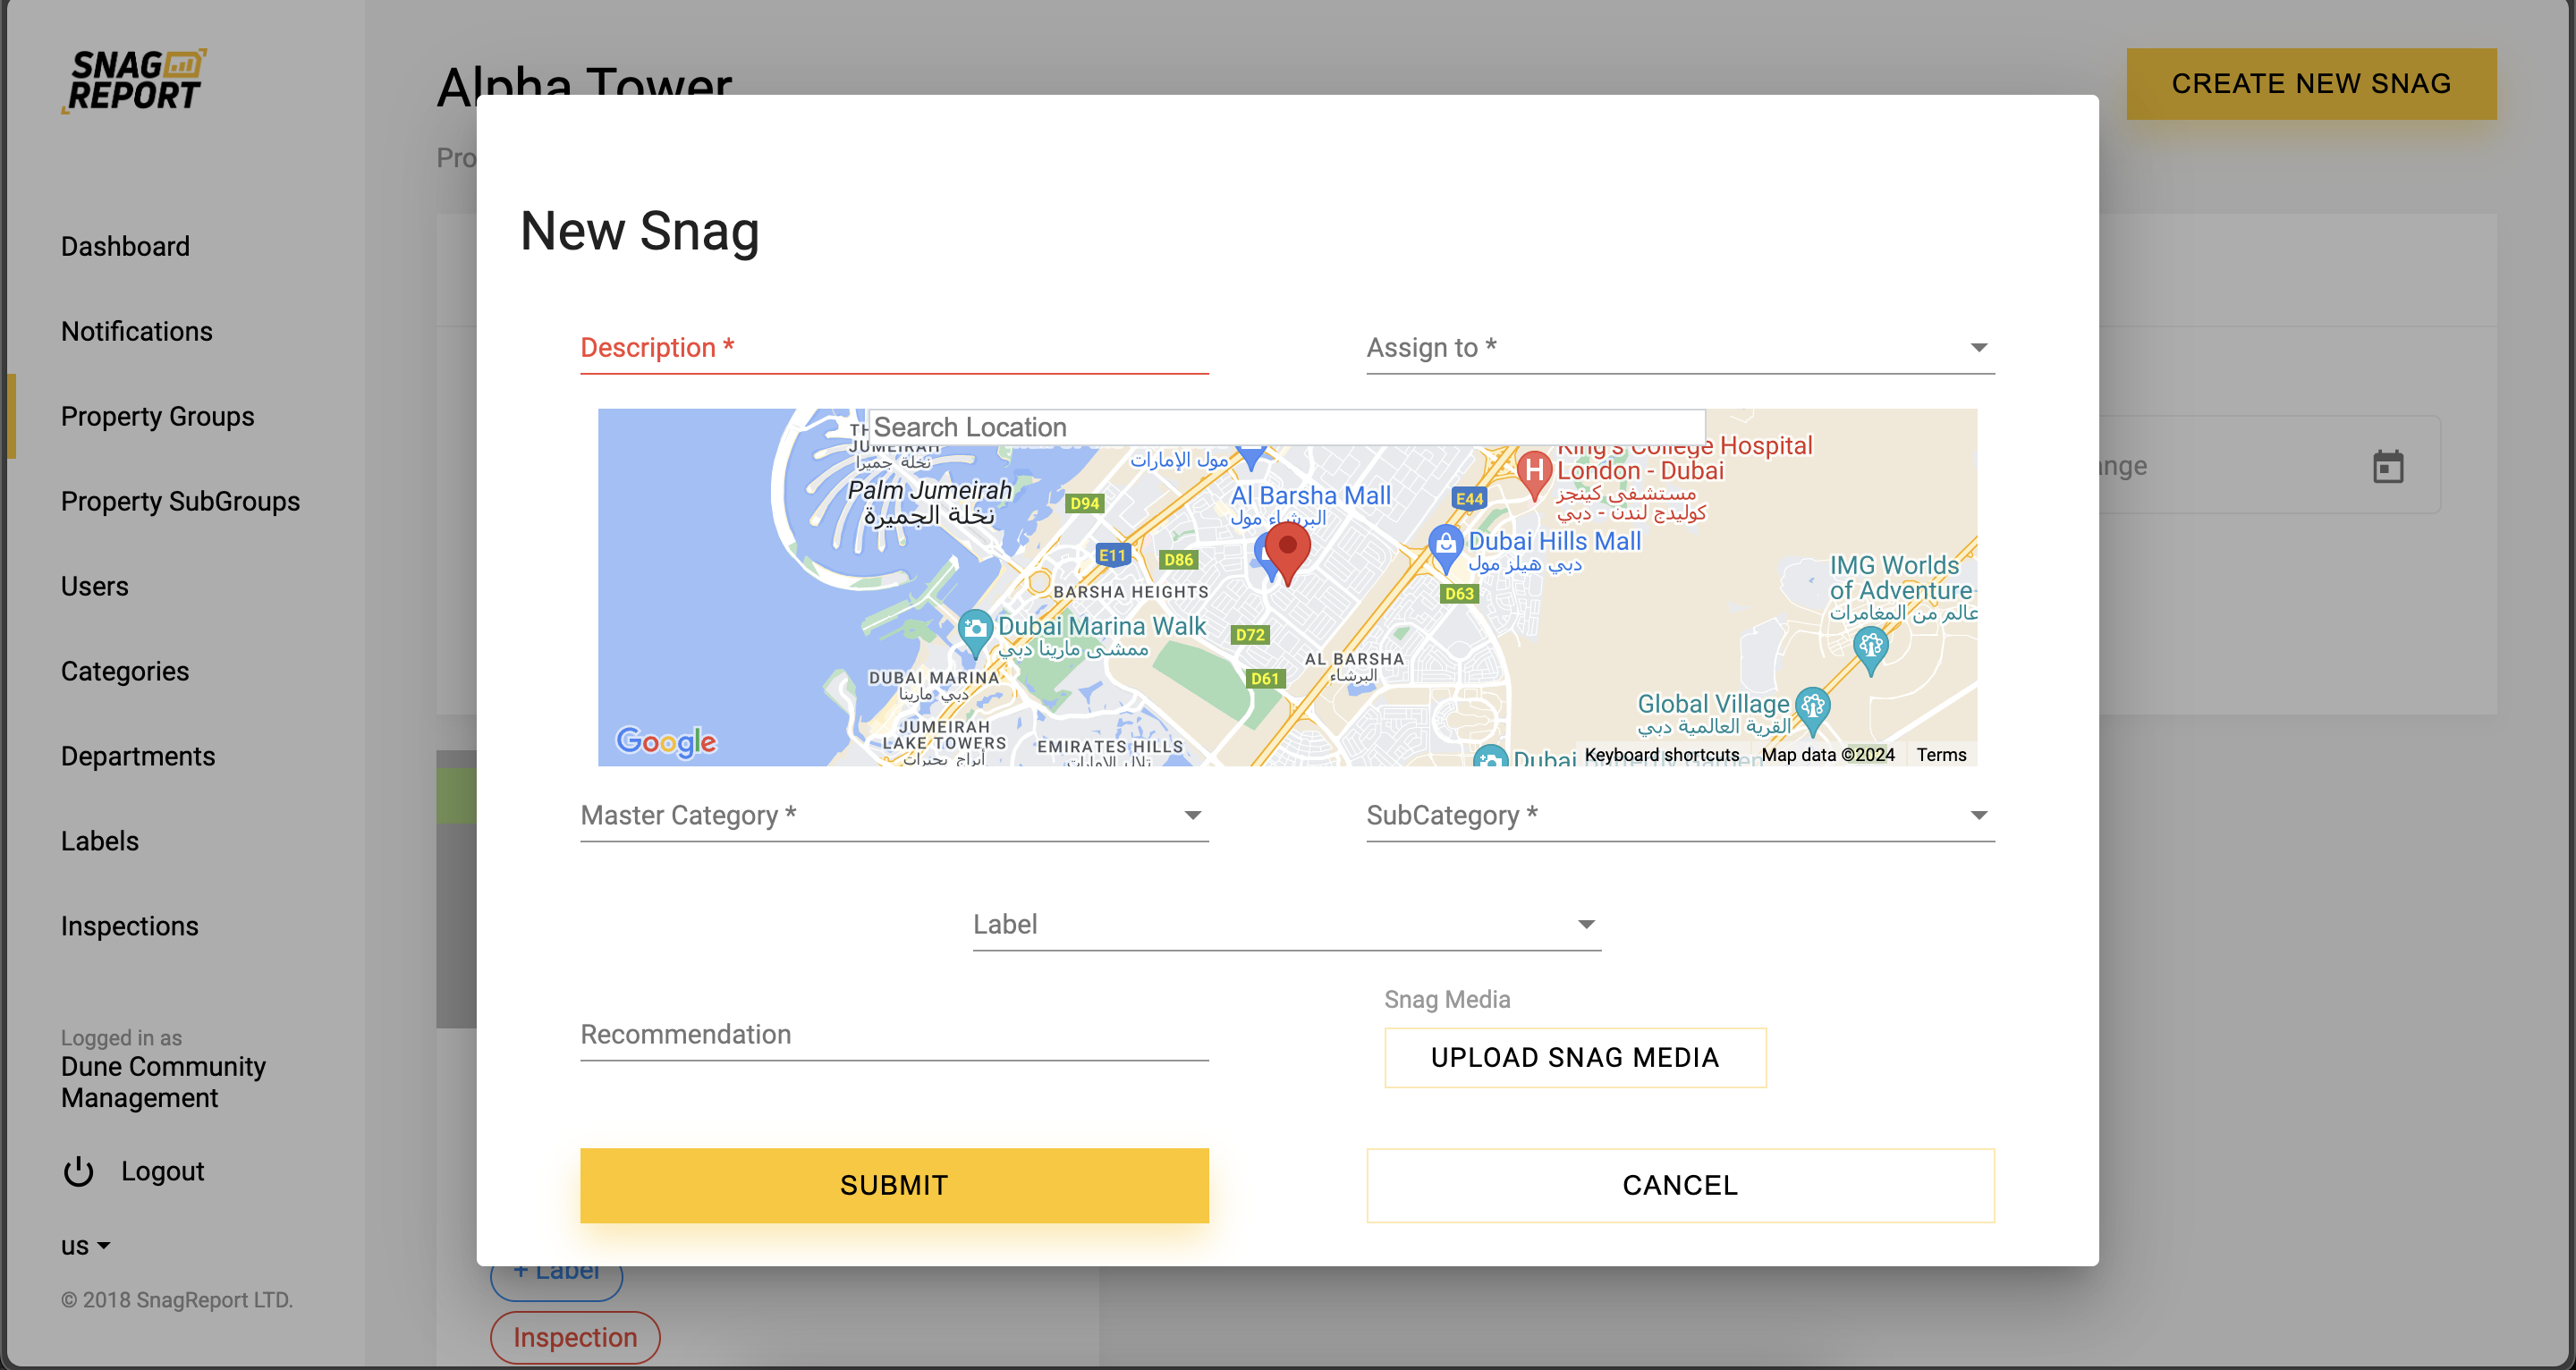Screen dimensions: 2576x1370
Task: Click the UPLOAD SNAG MEDIA button
Action: point(1574,1057)
